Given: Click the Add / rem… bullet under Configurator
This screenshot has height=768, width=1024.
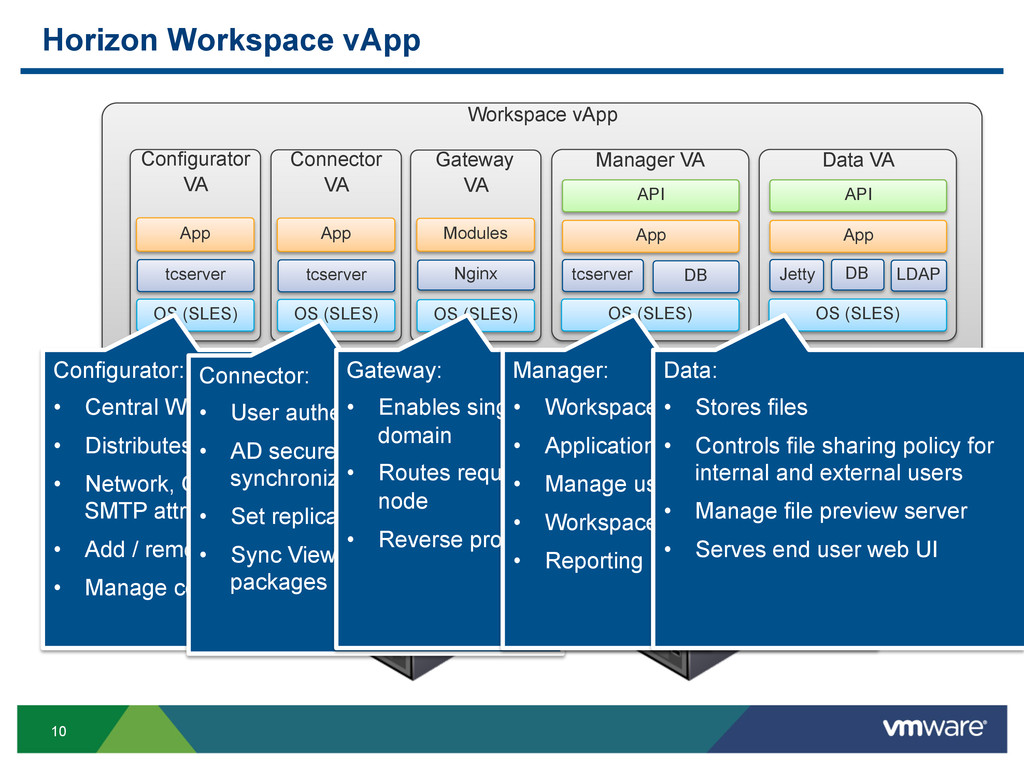Looking at the screenshot, I should [136, 550].
